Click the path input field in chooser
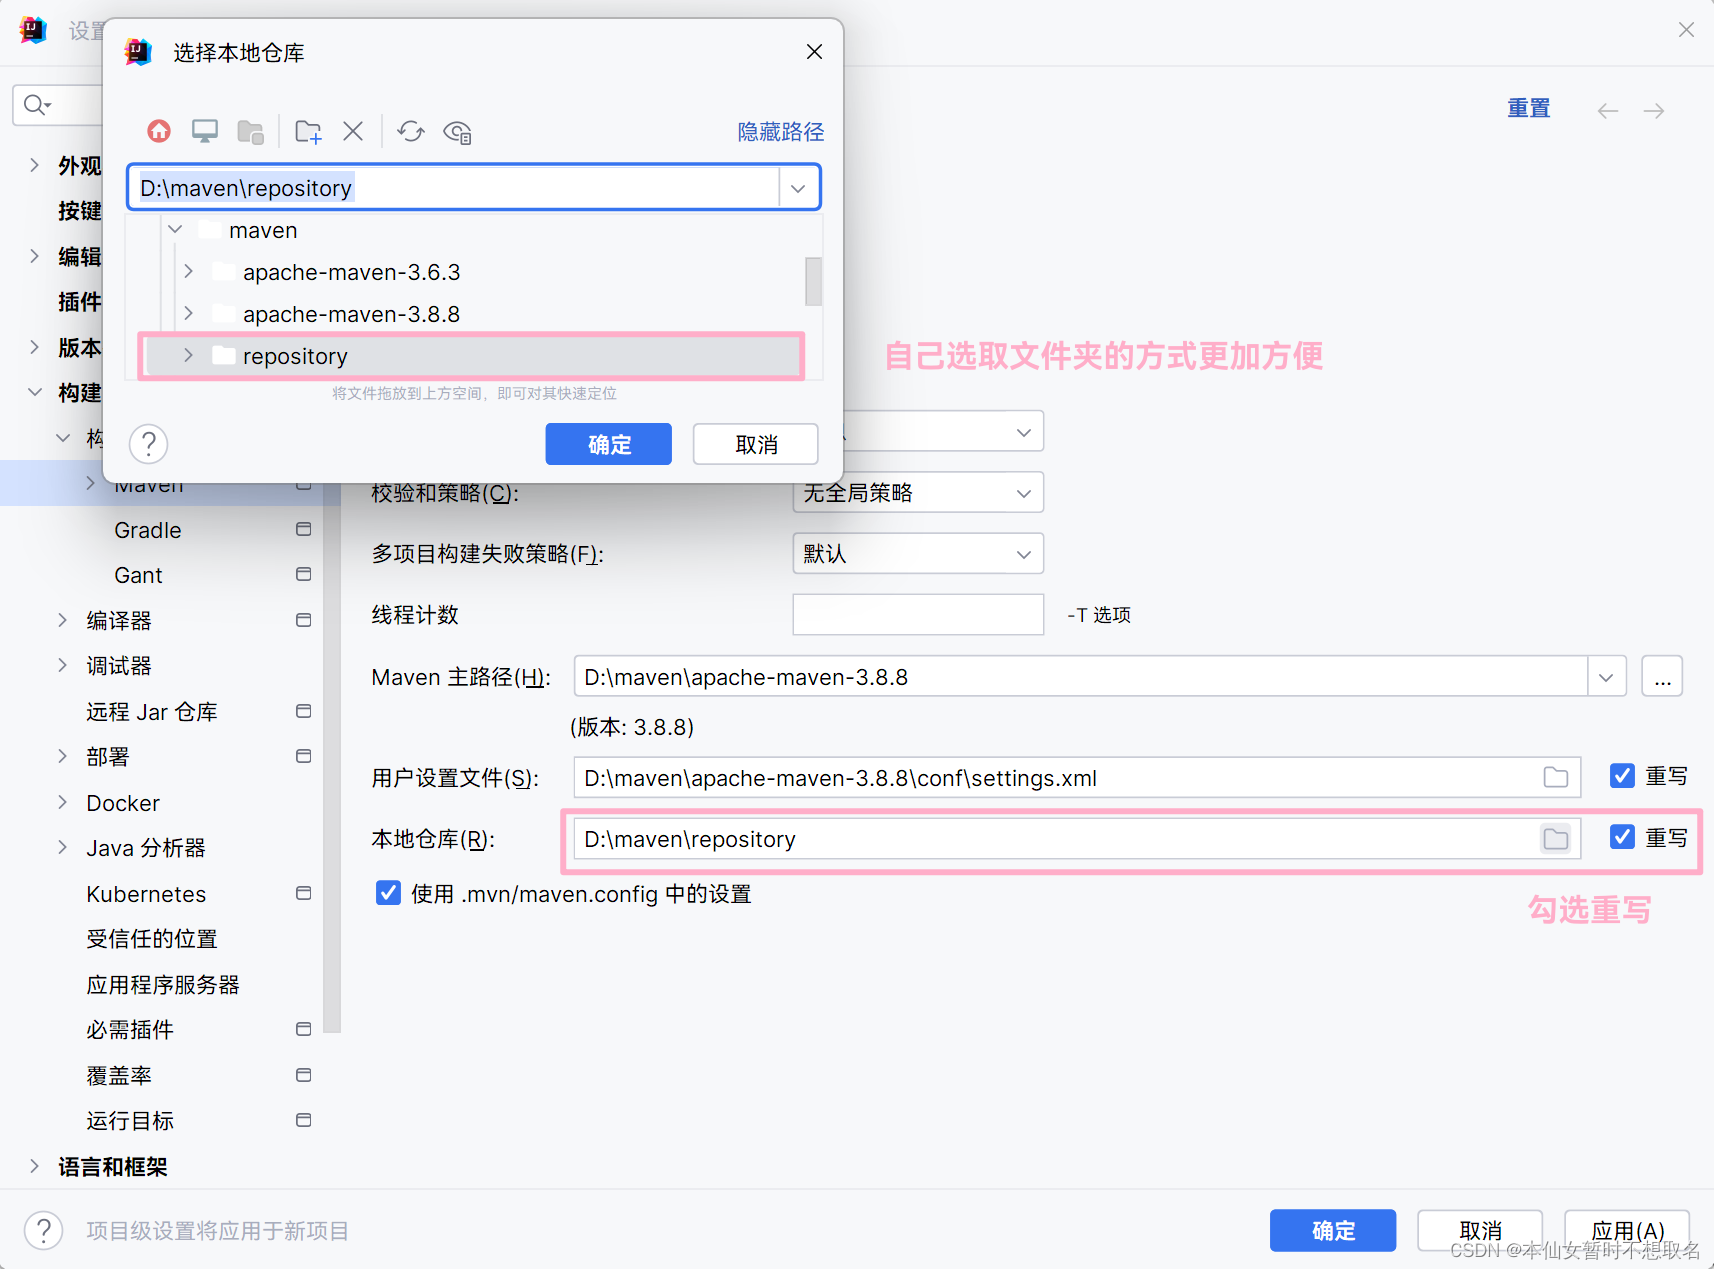Screen dimensions: 1714x1269 click(x=454, y=188)
